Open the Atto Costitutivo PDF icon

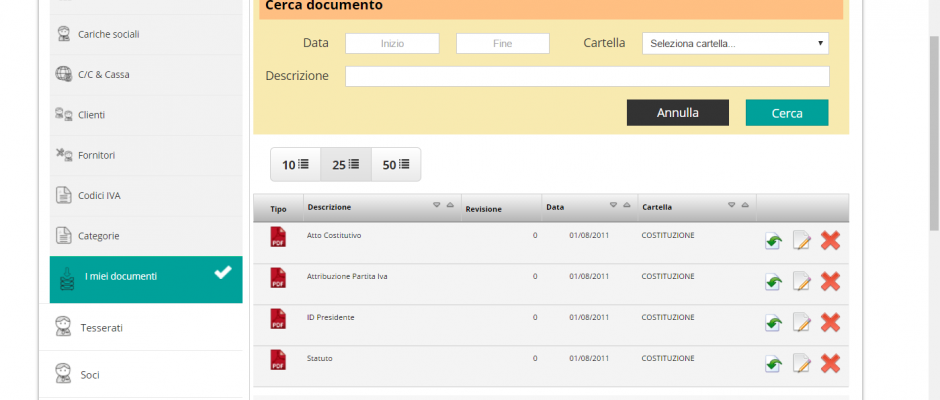click(x=278, y=237)
